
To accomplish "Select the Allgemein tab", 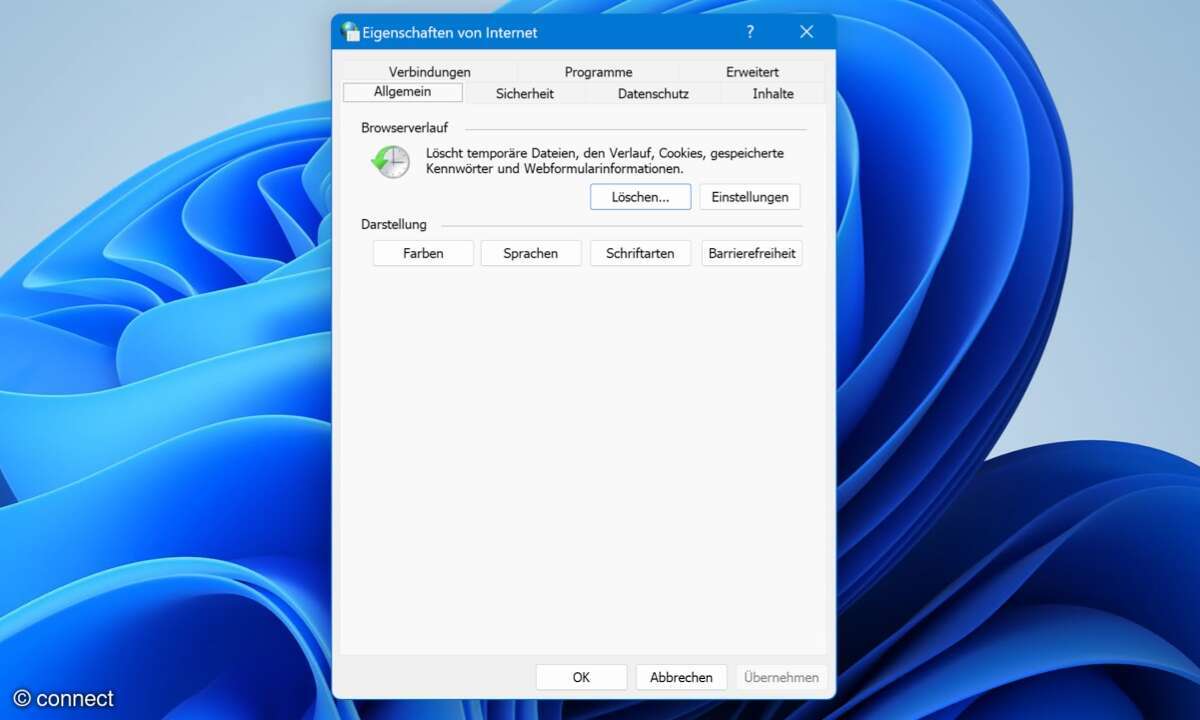I will click(402, 92).
